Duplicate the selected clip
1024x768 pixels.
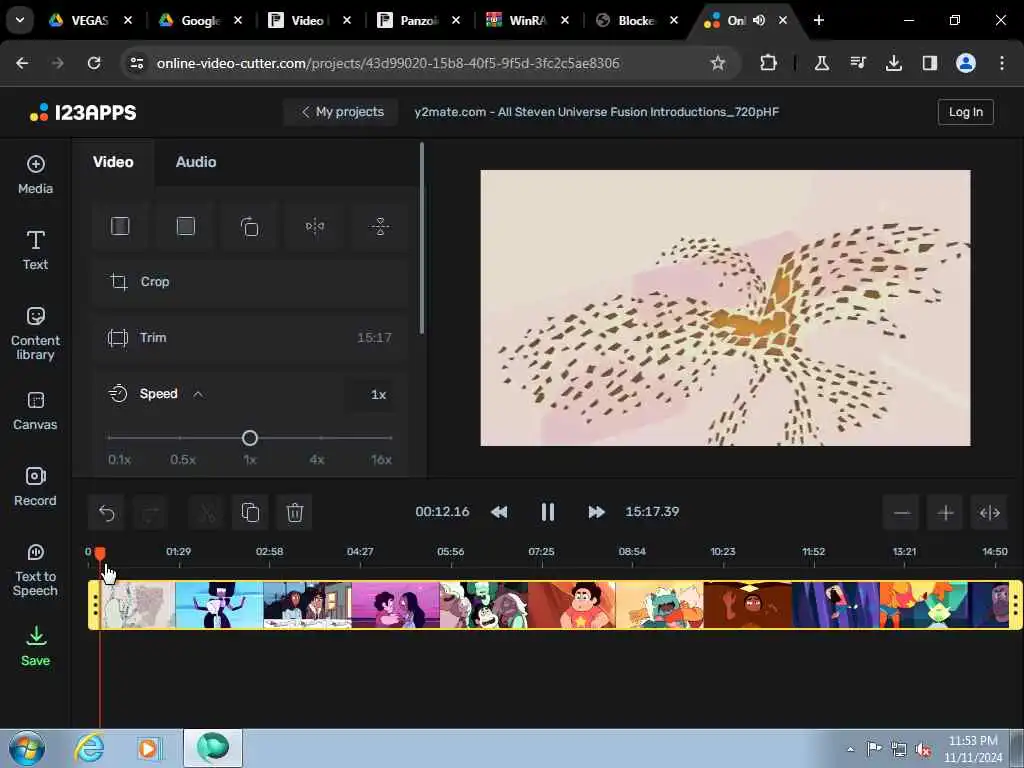250,513
